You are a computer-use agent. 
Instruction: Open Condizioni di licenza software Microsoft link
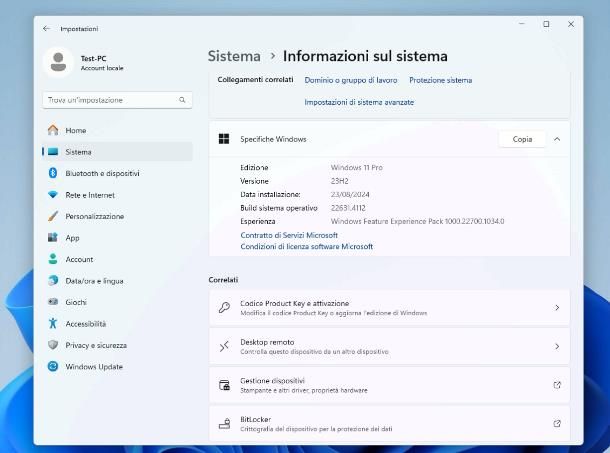click(307, 246)
